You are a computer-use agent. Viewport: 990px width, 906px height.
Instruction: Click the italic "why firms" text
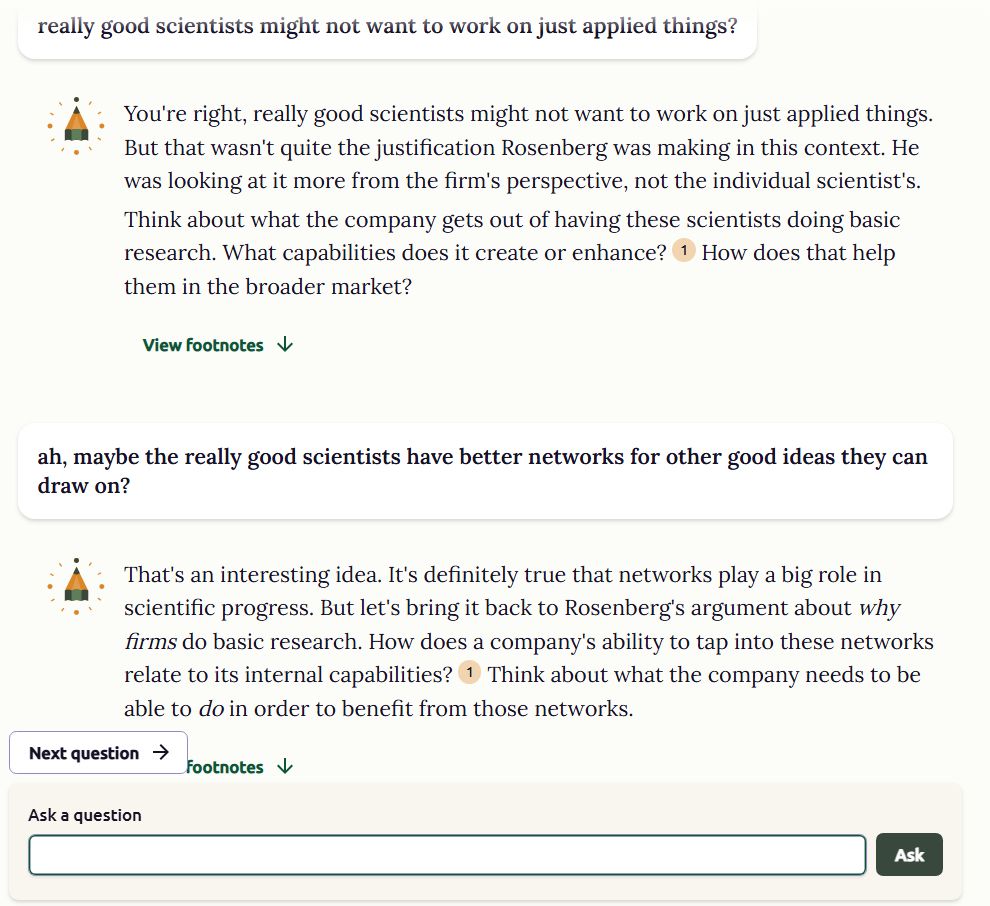click(x=880, y=608)
